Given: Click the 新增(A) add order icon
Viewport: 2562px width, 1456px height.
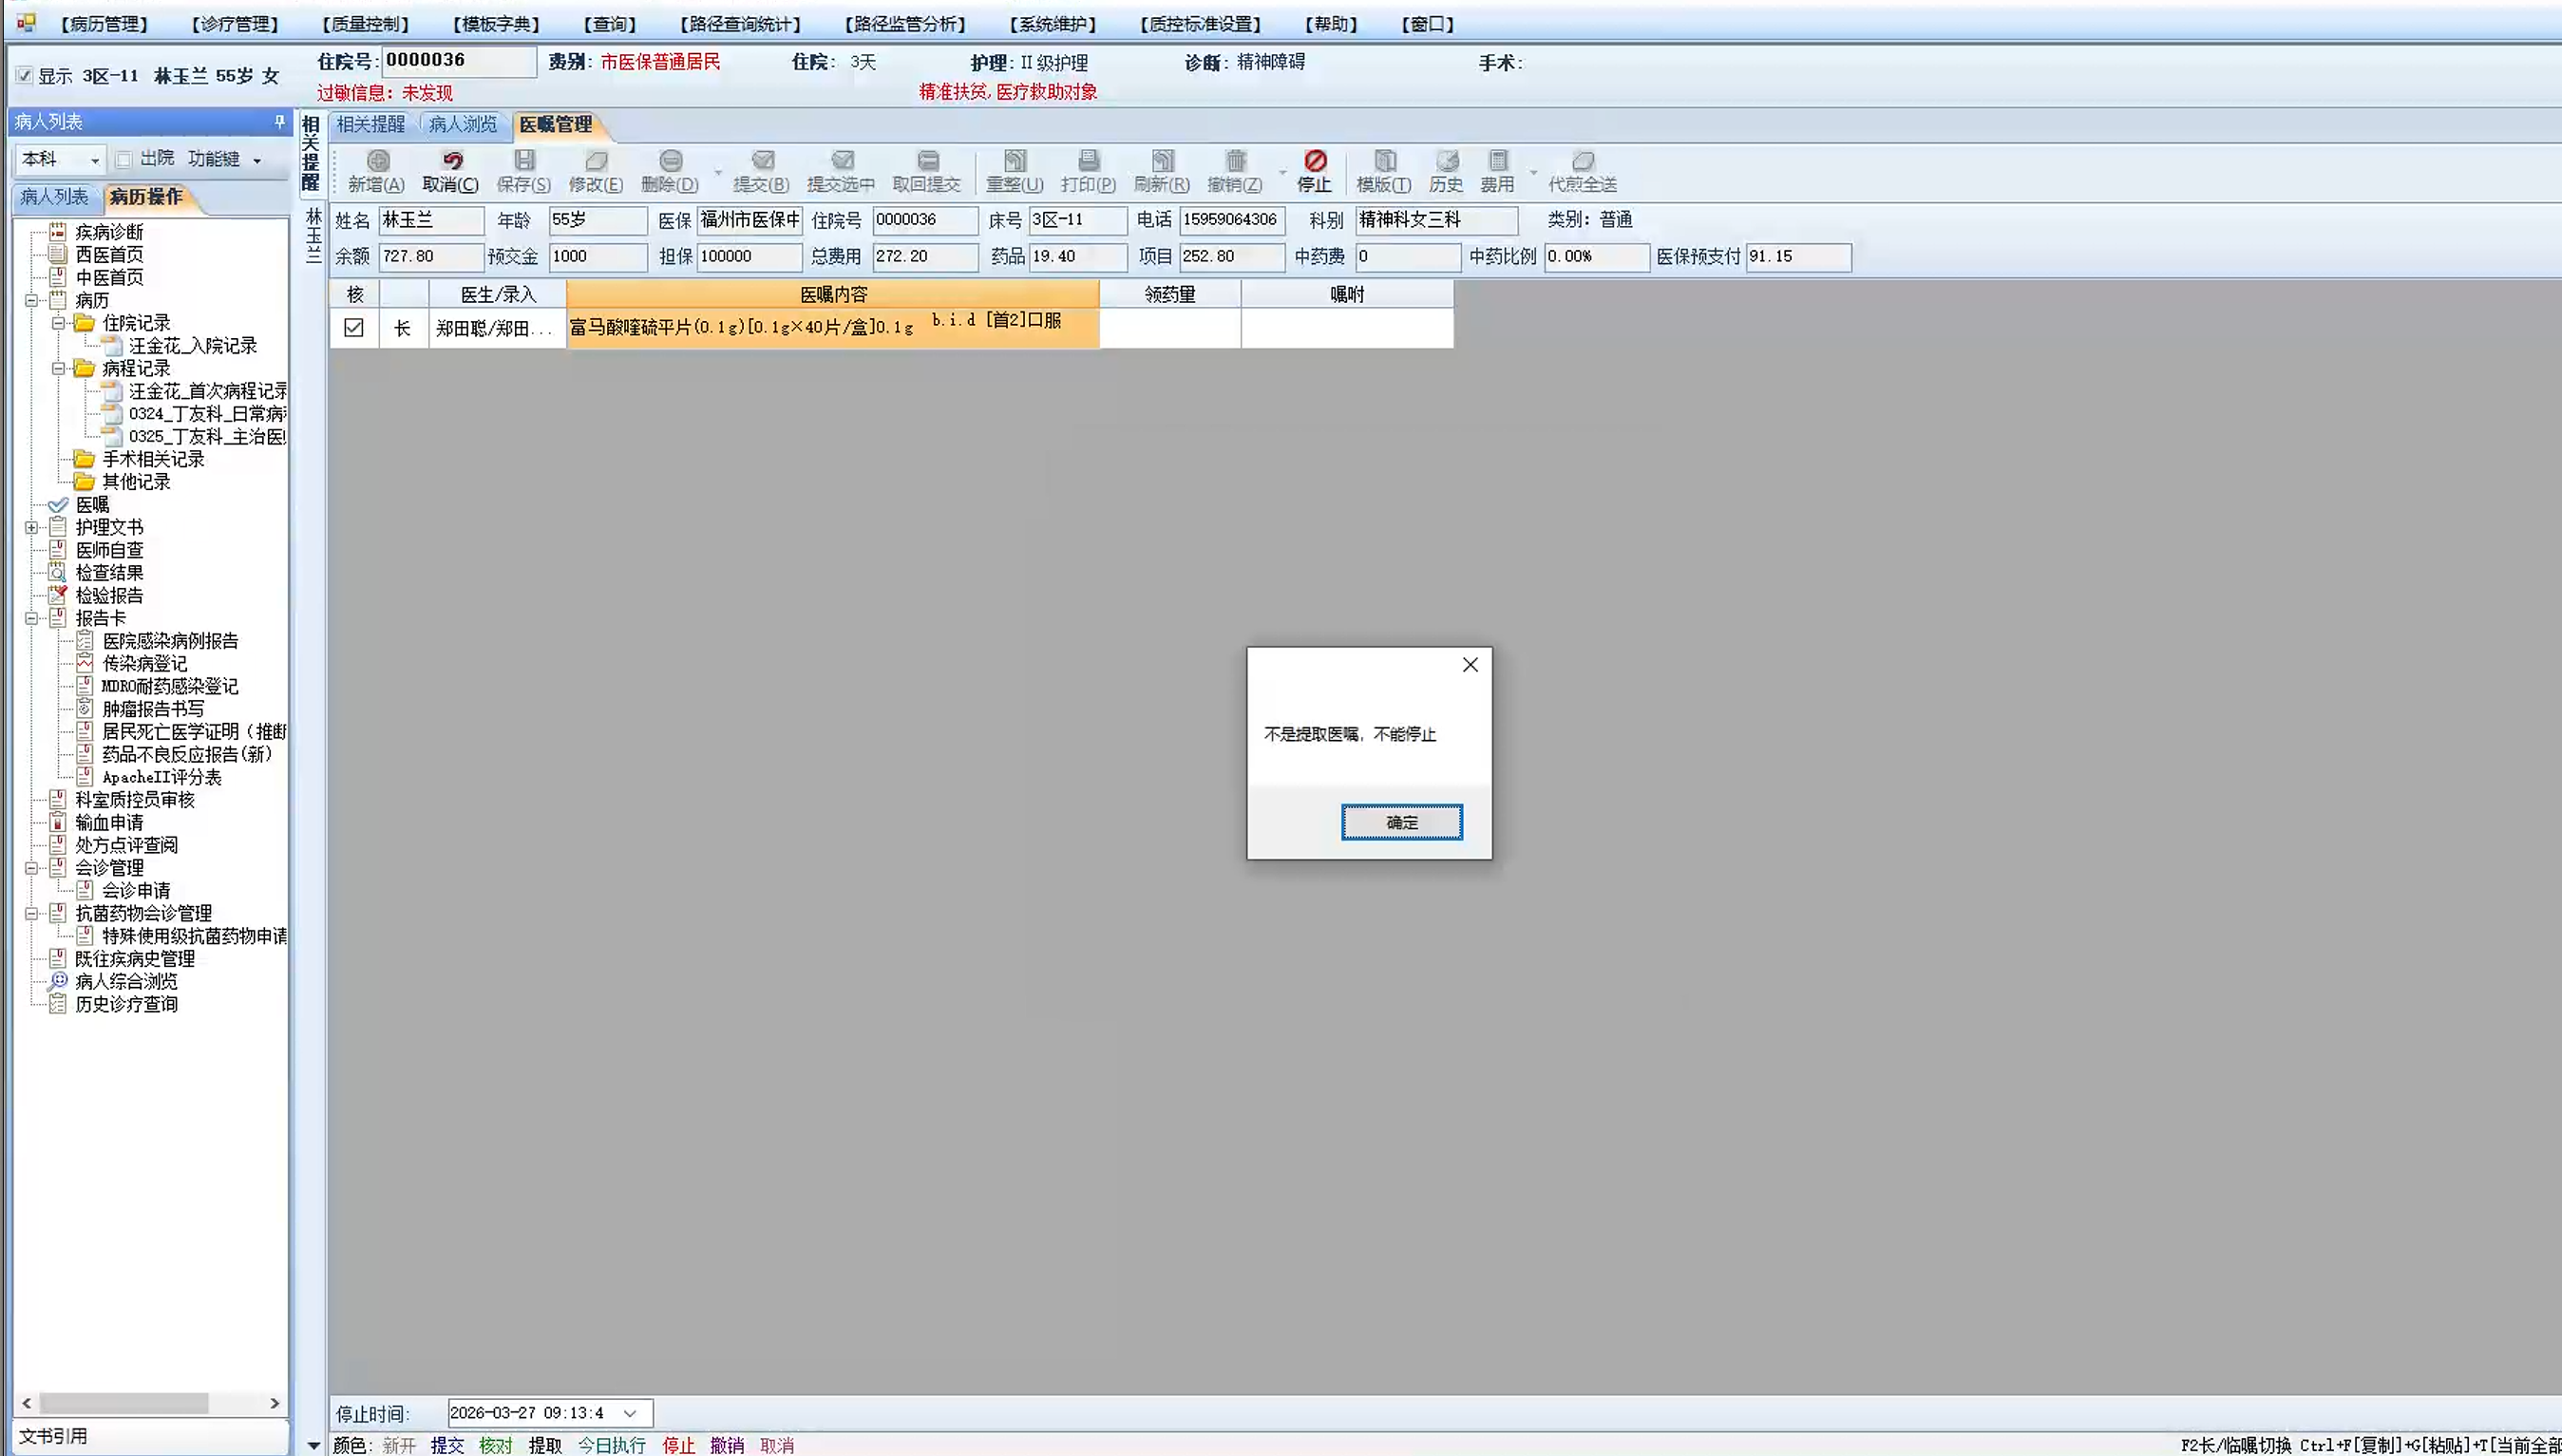Looking at the screenshot, I should pyautogui.click(x=377, y=170).
